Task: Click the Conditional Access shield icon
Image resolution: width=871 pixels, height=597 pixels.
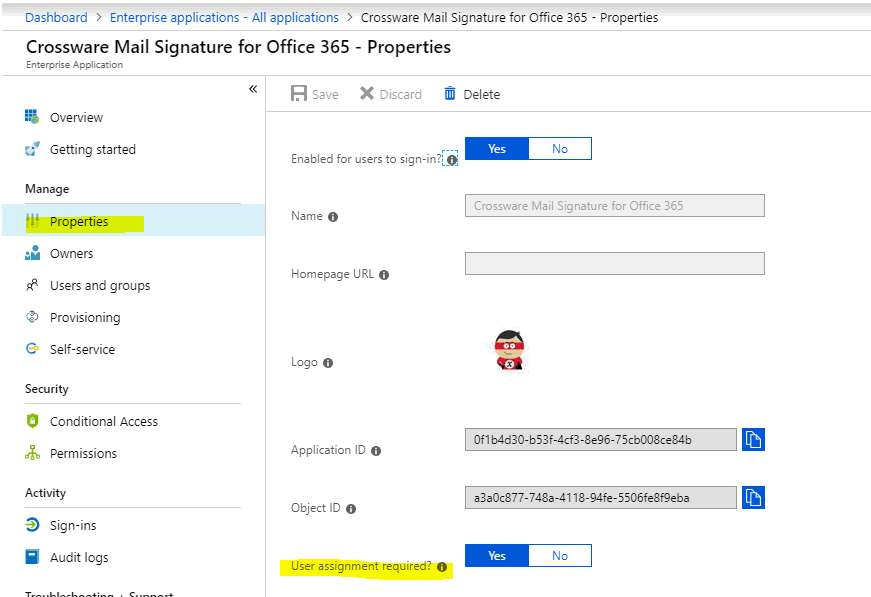Action: (x=32, y=421)
